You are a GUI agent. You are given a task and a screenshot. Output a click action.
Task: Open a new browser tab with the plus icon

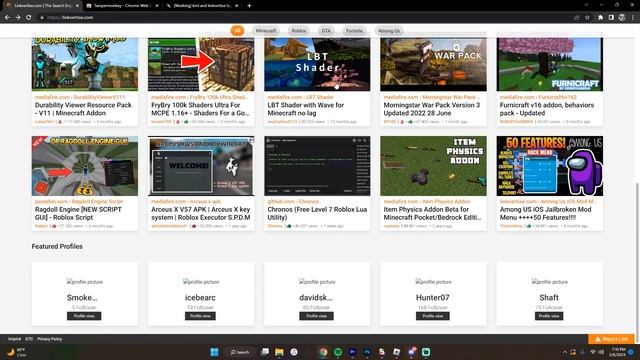click(249, 6)
